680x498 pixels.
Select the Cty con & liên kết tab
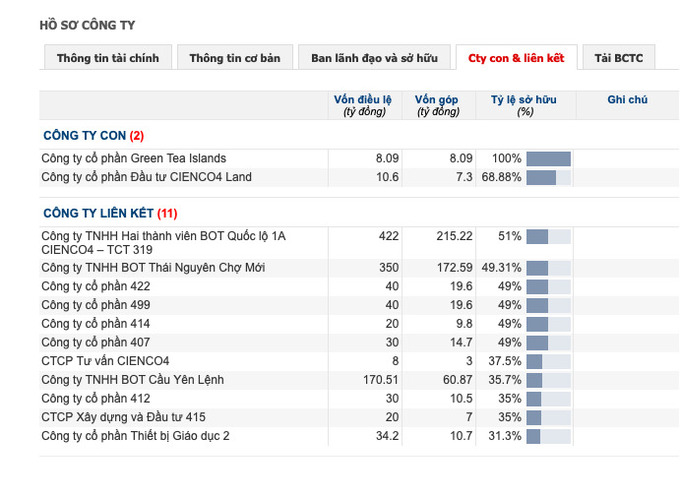(x=516, y=57)
